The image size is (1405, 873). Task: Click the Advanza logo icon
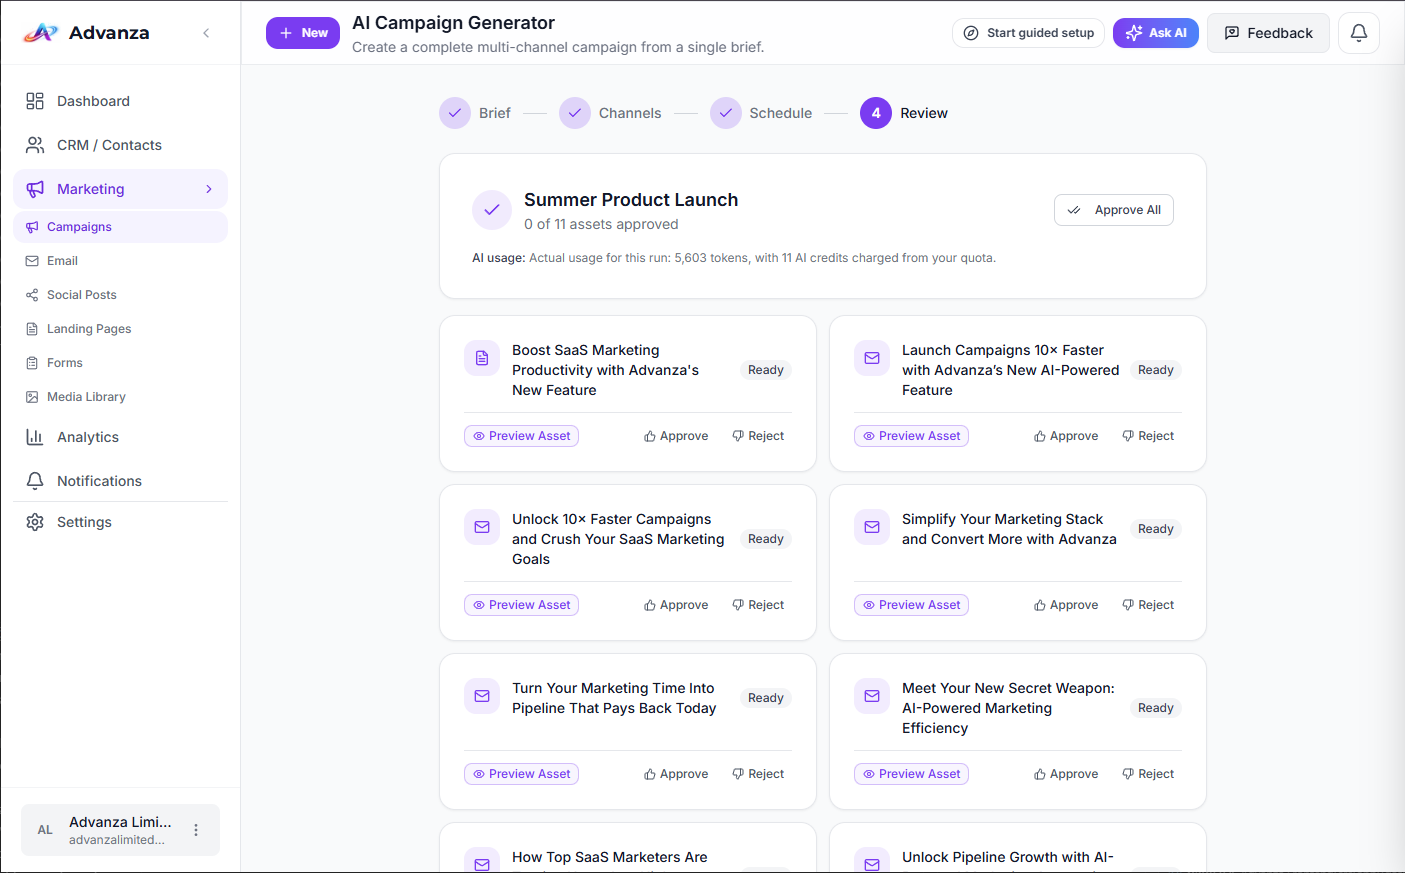(40, 33)
